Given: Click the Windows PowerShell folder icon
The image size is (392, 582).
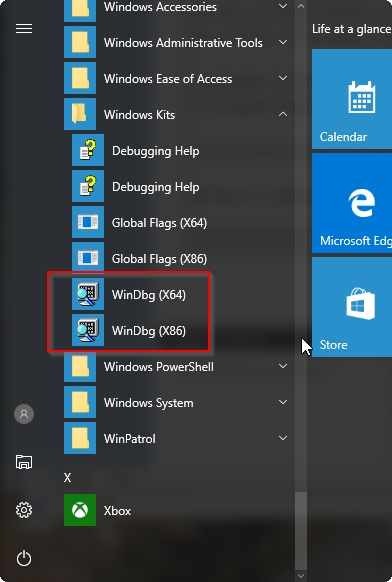Looking at the screenshot, I should tap(80, 366).
